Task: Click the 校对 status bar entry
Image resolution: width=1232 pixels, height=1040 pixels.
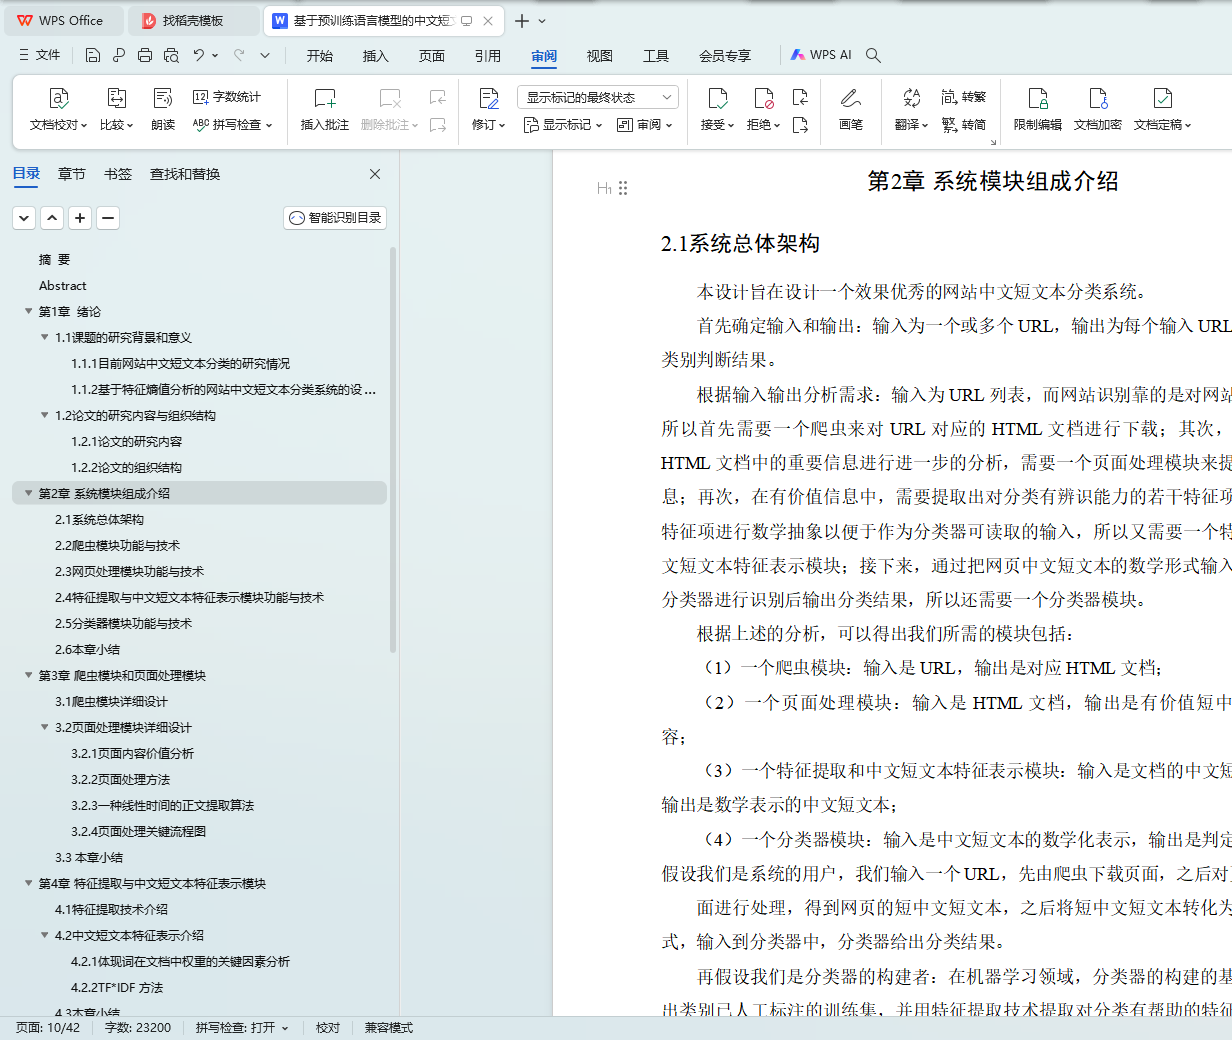Action: coord(328,1027)
